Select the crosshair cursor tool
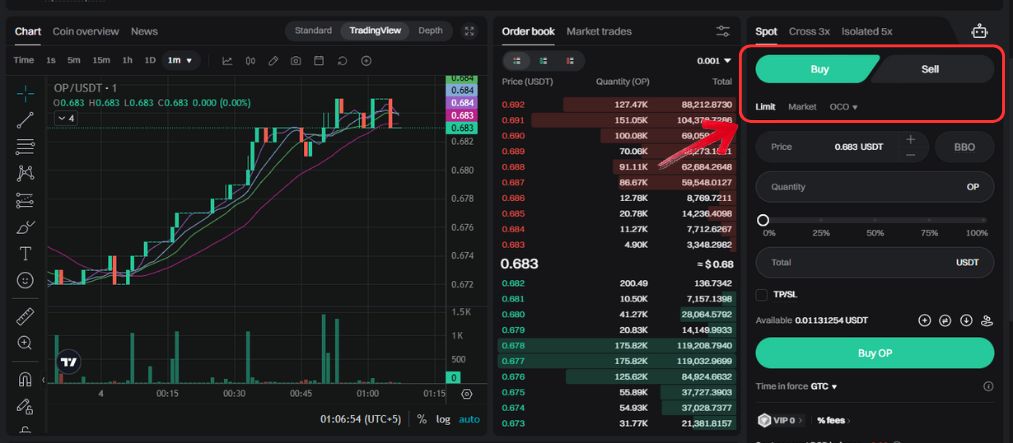 point(25,94)
